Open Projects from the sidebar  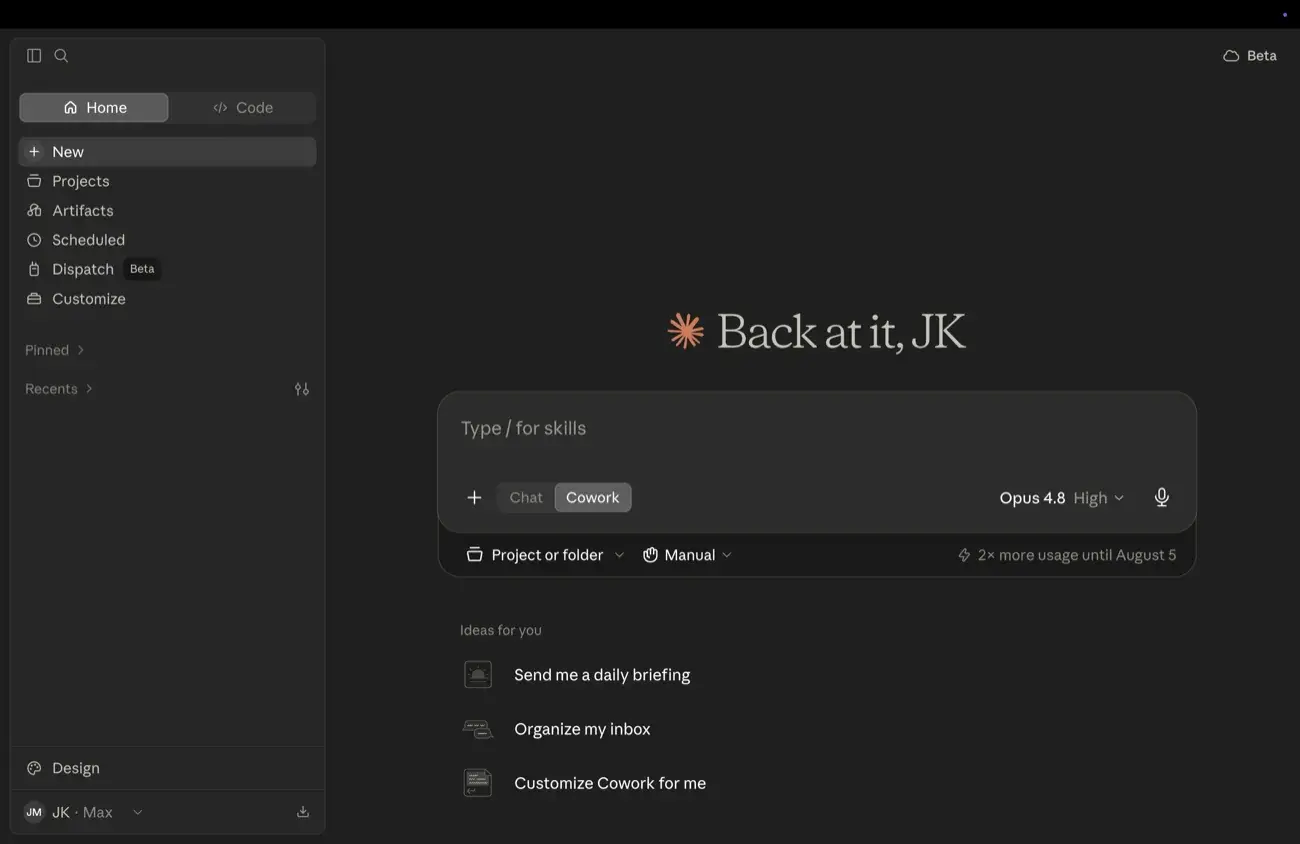pyautogui.click(x=167, y=181)
